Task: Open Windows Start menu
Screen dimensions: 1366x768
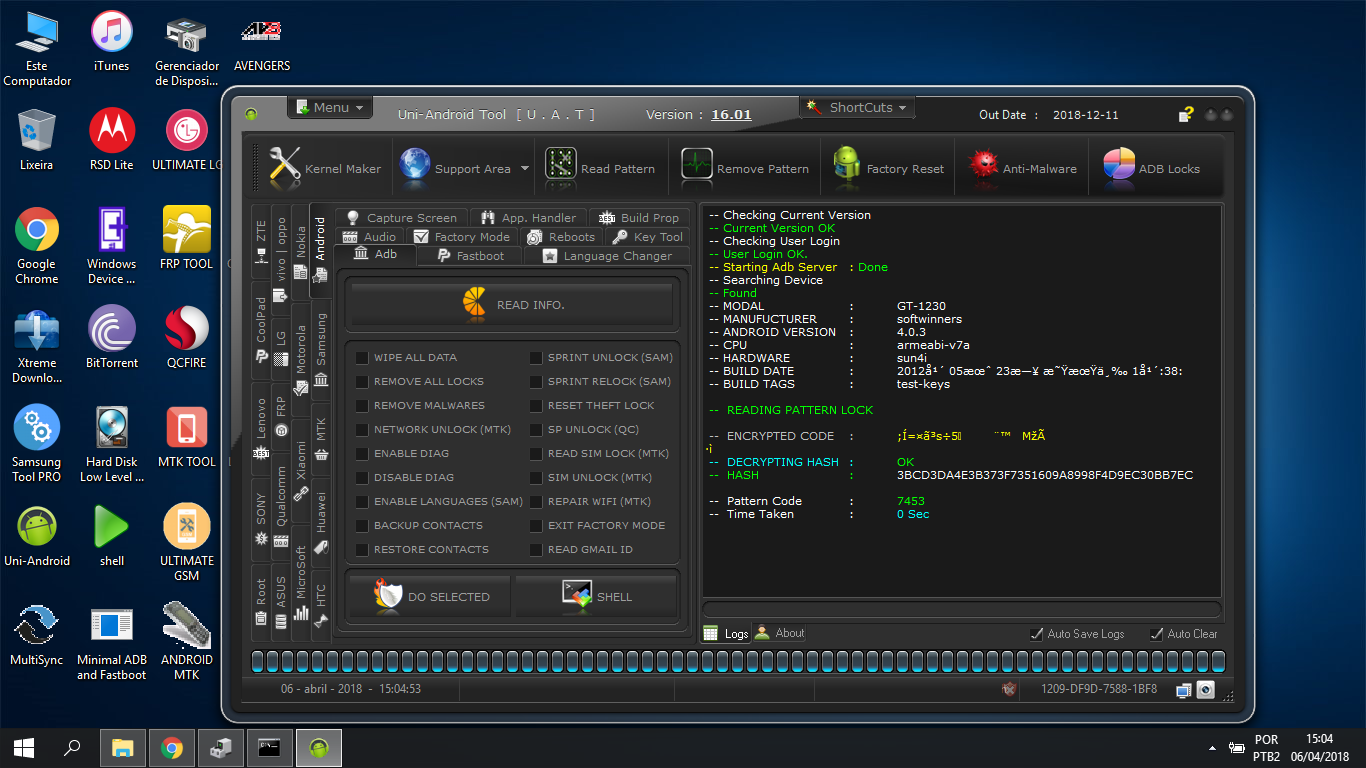Action: pyautogui.click(x=24, y=747)
